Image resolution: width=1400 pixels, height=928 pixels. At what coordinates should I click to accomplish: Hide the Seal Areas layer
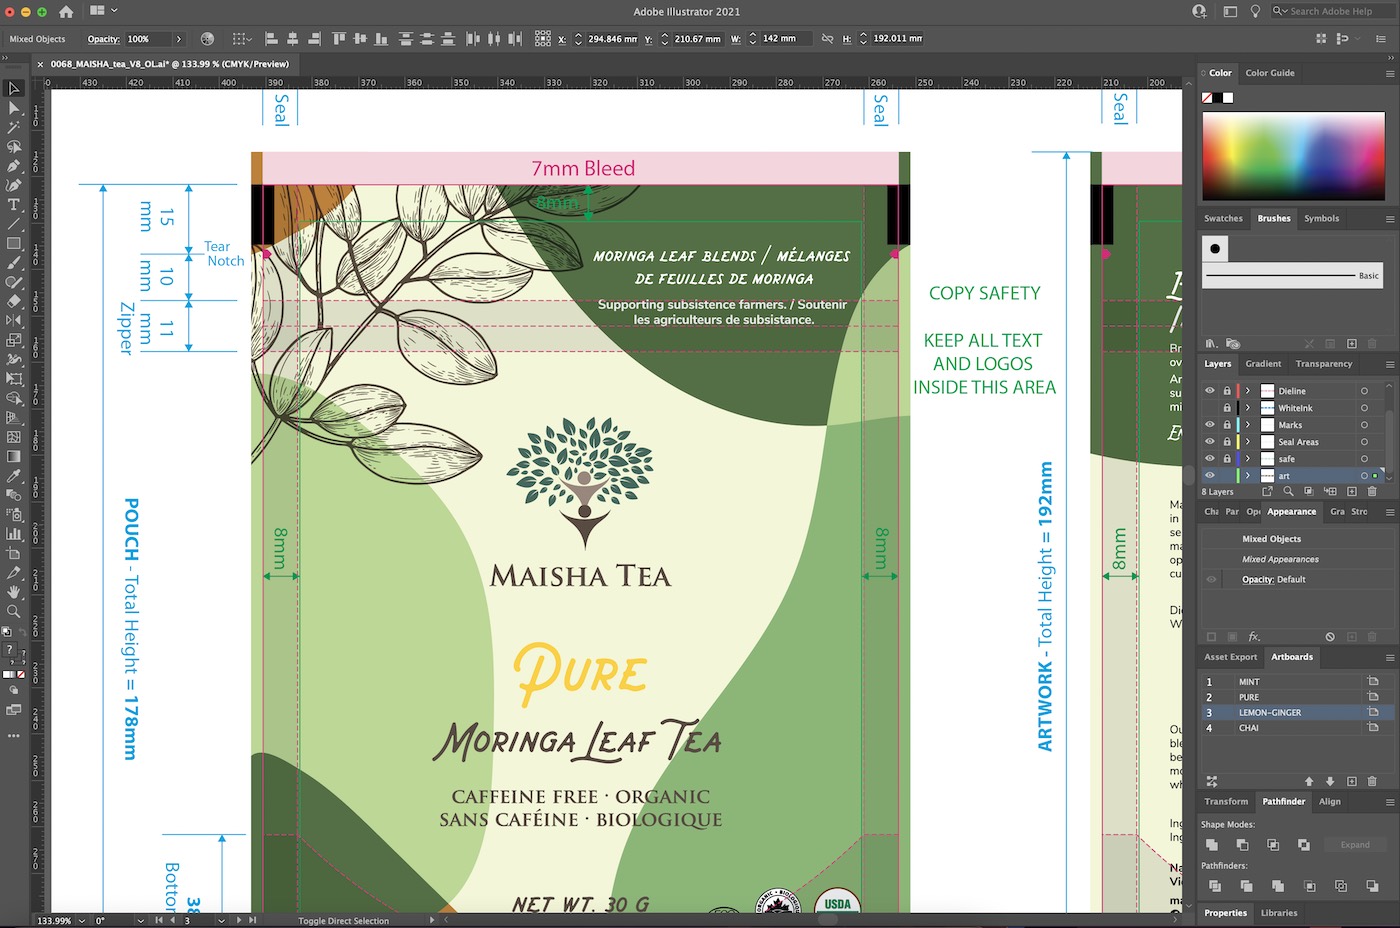click(x=1210, y=442)
